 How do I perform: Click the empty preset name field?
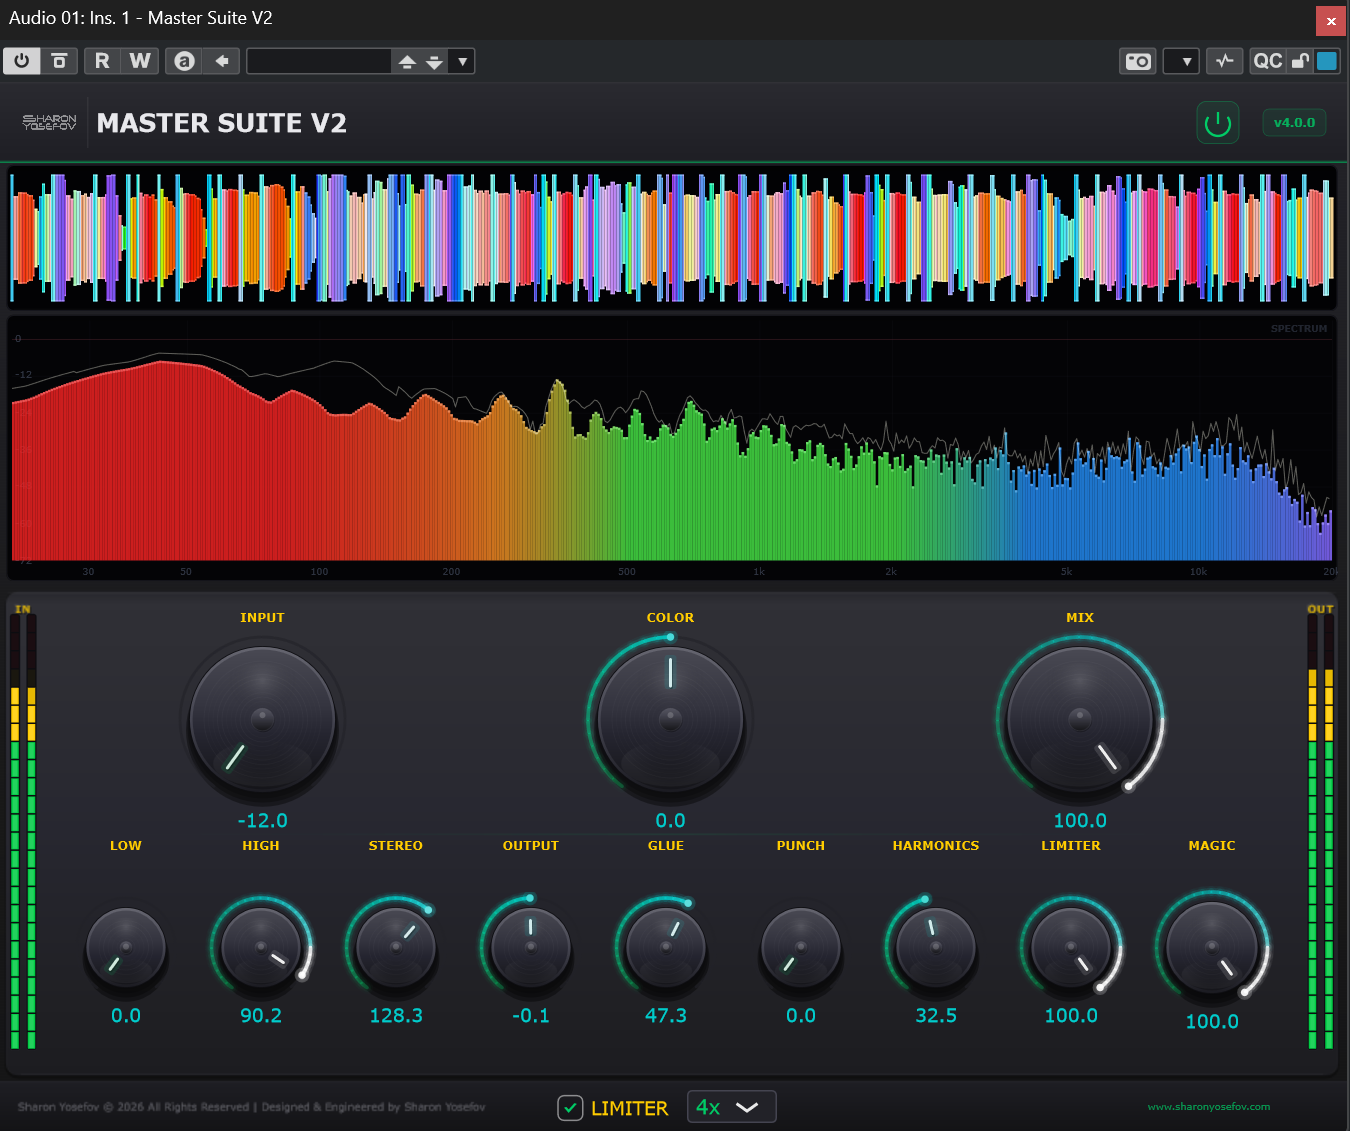[x=318, y=61]
